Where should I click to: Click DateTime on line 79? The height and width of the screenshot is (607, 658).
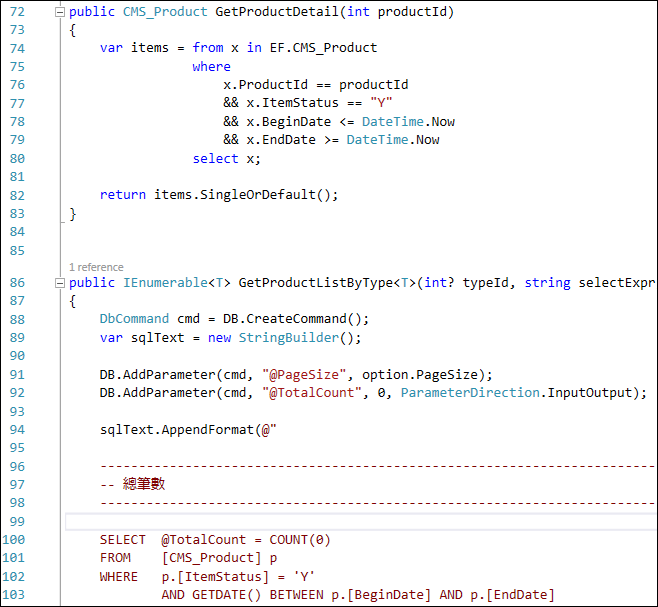coord(377,140)
